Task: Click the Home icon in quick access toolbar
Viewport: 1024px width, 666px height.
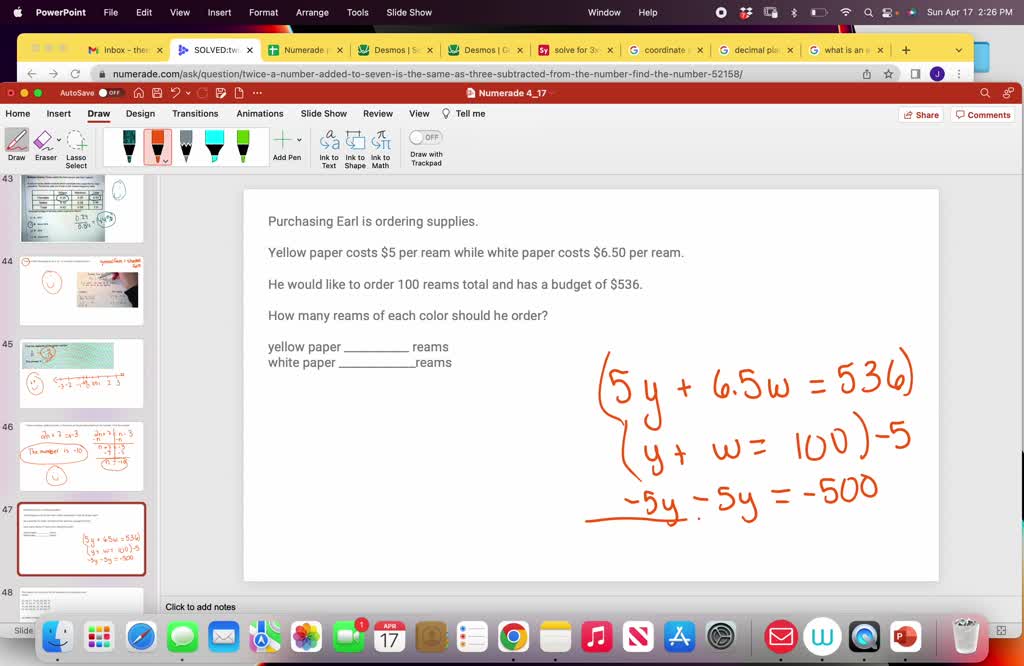Action: [139, 93]
